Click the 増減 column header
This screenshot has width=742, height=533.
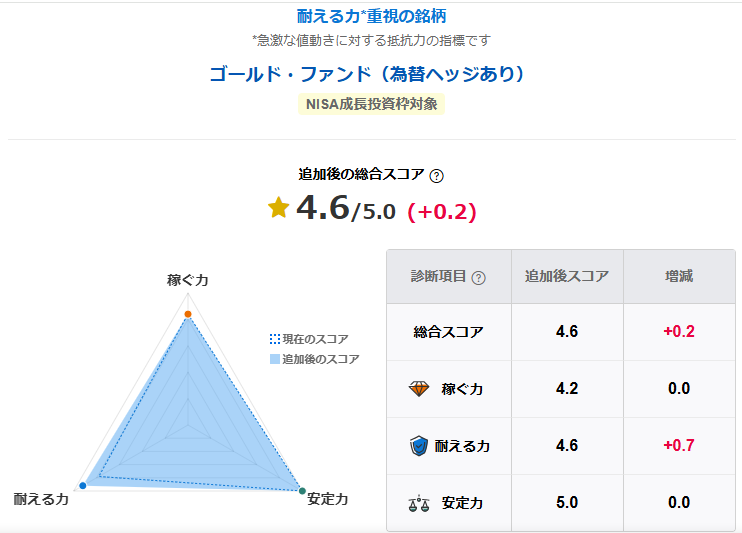(x=679, y=277)
